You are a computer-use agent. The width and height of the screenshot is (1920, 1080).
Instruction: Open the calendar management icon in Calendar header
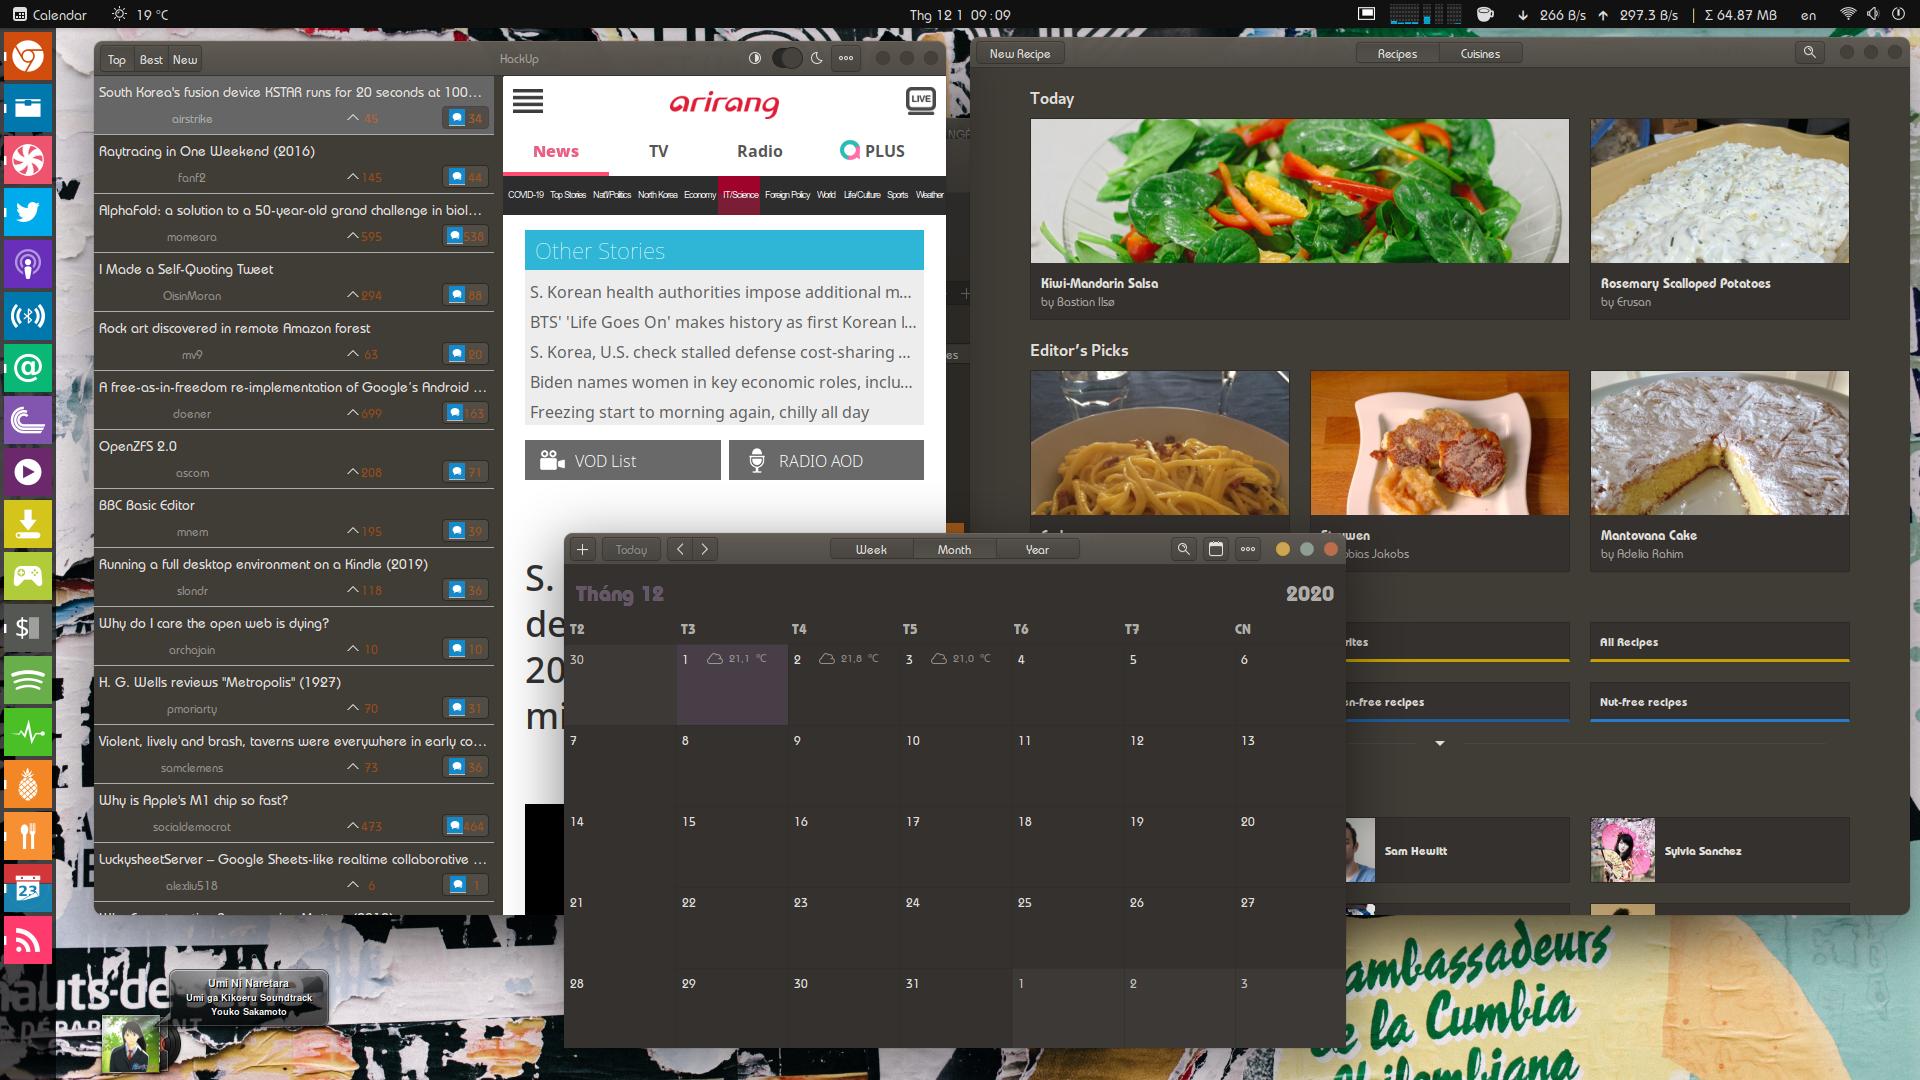point(1215,549)
